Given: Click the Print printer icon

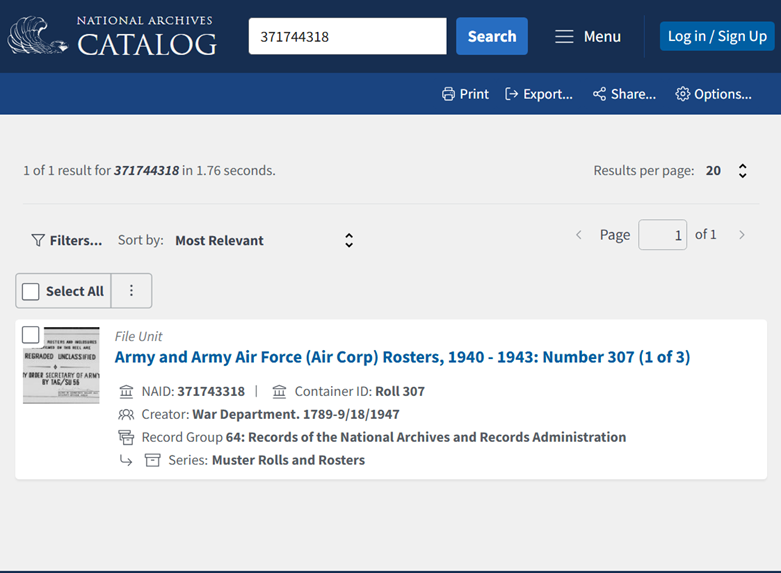Looking at the screenshot, I should coord(448,94).
